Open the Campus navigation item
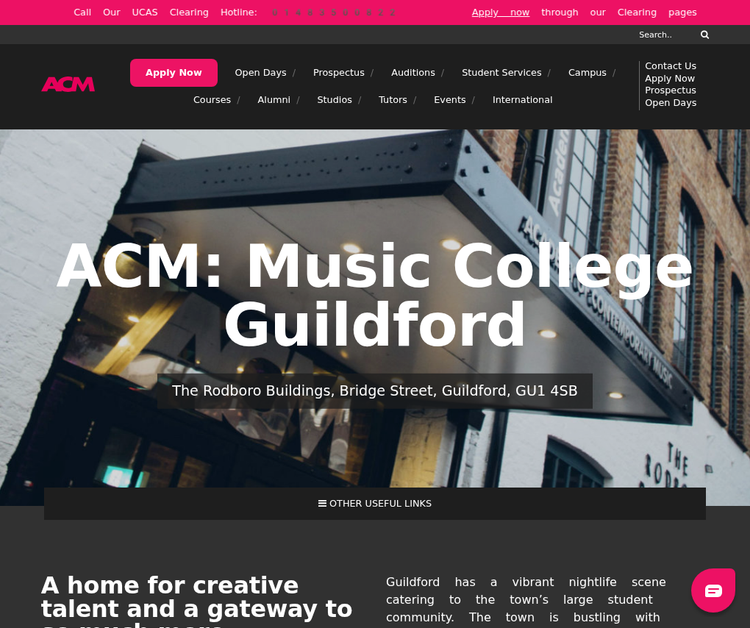The image size is (750, 628). coord(587,73)
